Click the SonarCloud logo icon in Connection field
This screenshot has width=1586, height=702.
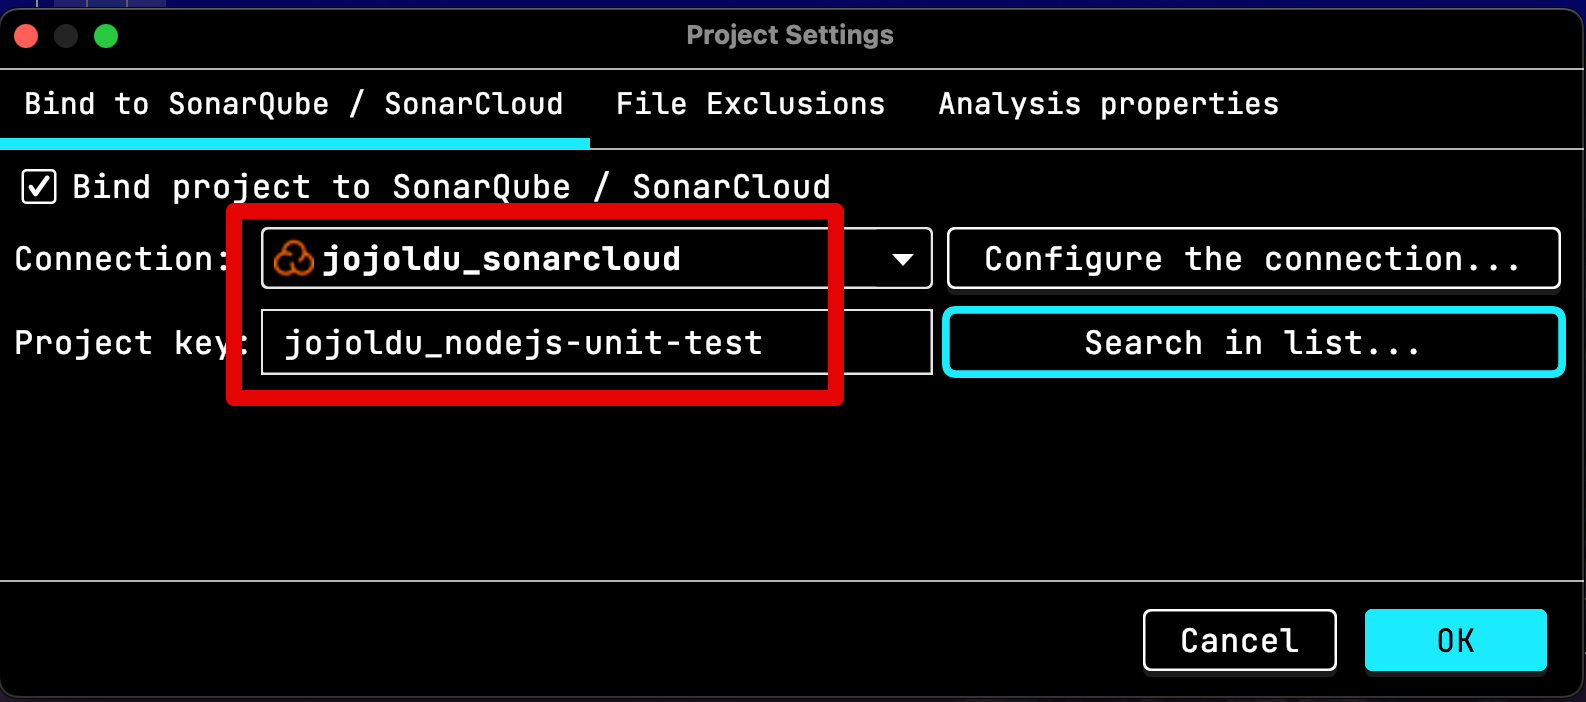pyautogui.click(x=294, y=259)
